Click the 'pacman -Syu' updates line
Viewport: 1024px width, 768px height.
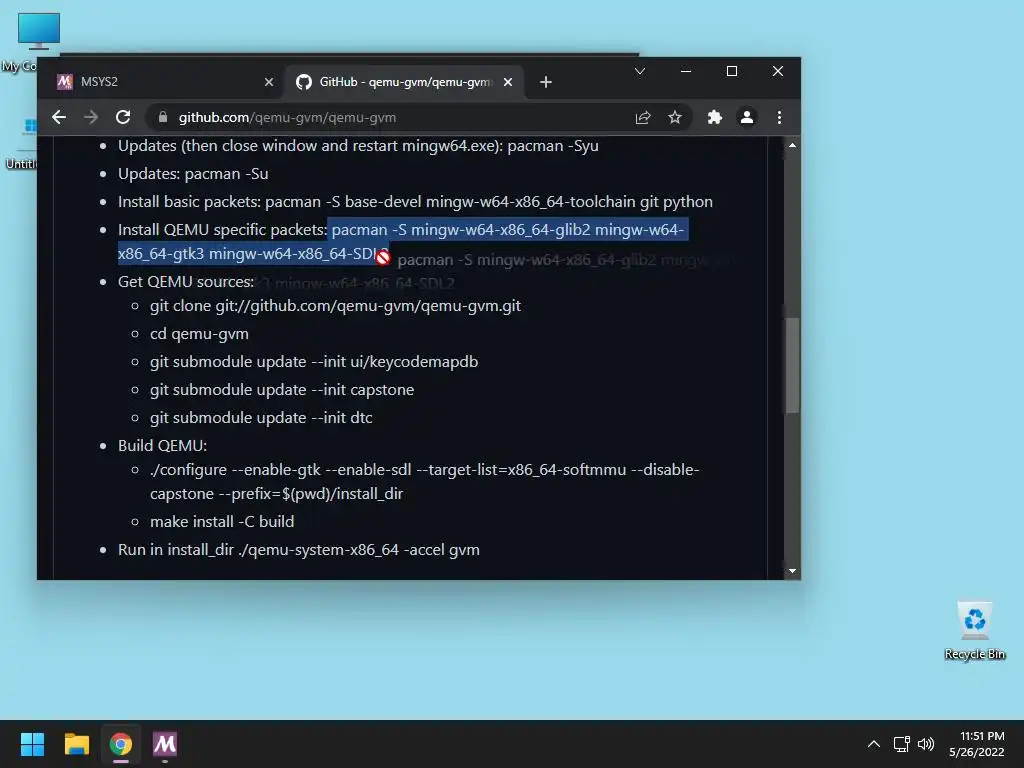pyautogui.click(x=358, y=146)
